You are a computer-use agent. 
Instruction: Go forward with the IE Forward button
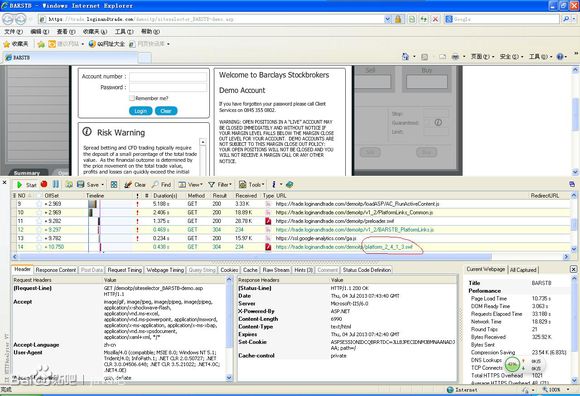(21, 19)
